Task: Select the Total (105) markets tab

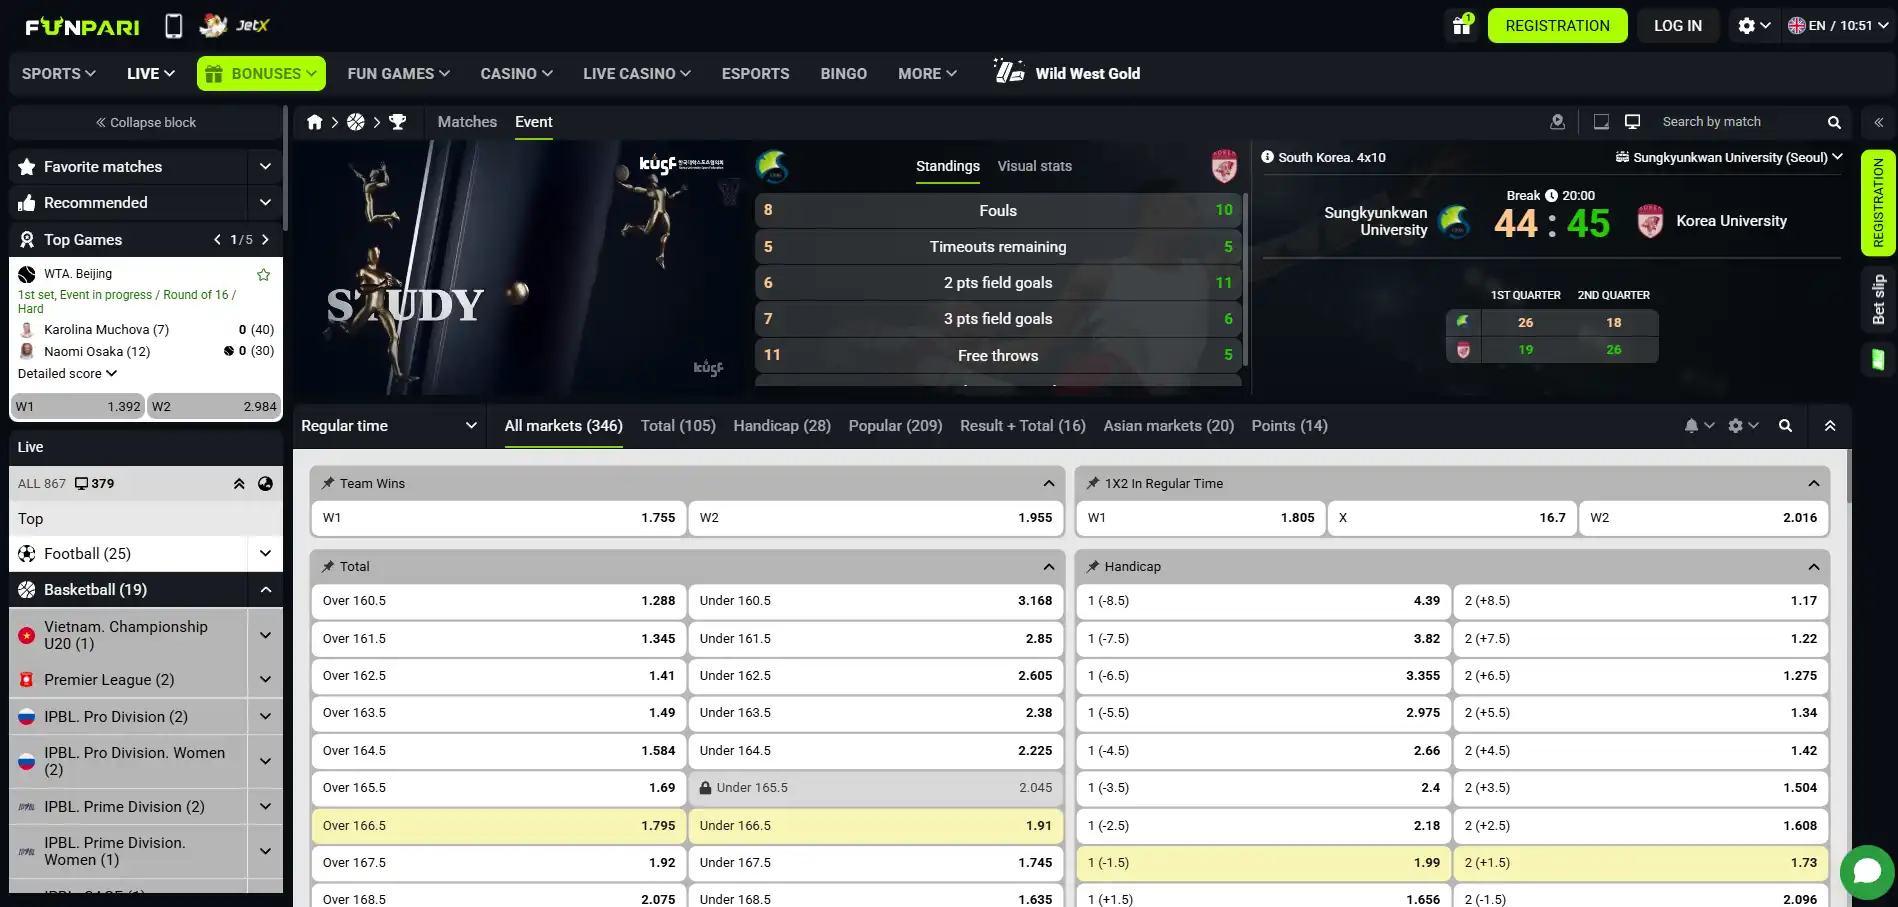Action: tap(678, 426)
